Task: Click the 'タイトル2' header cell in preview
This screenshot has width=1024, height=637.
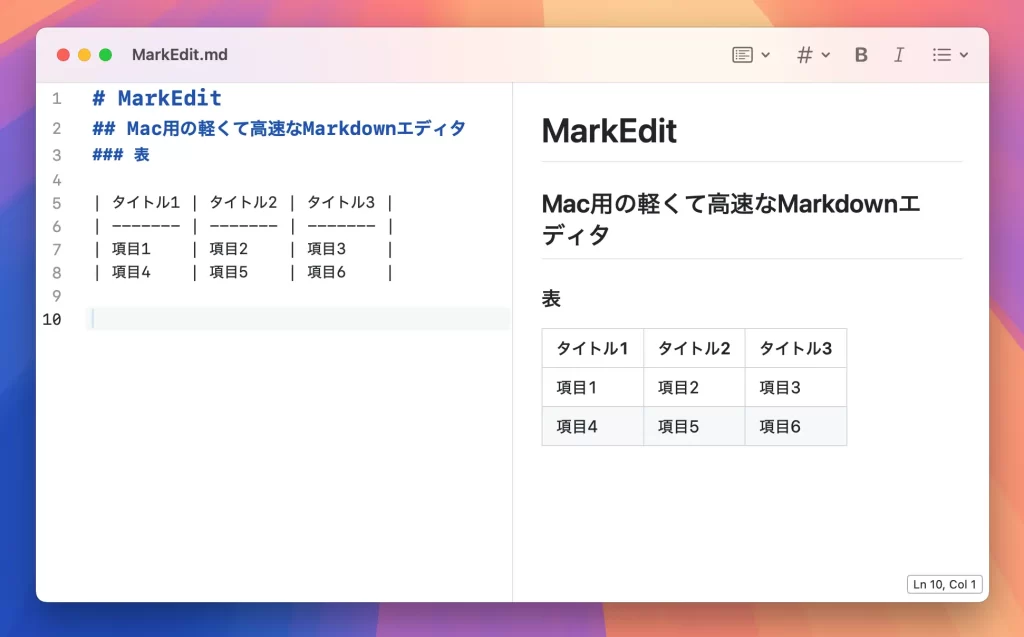Action: [x=694, y=348]
